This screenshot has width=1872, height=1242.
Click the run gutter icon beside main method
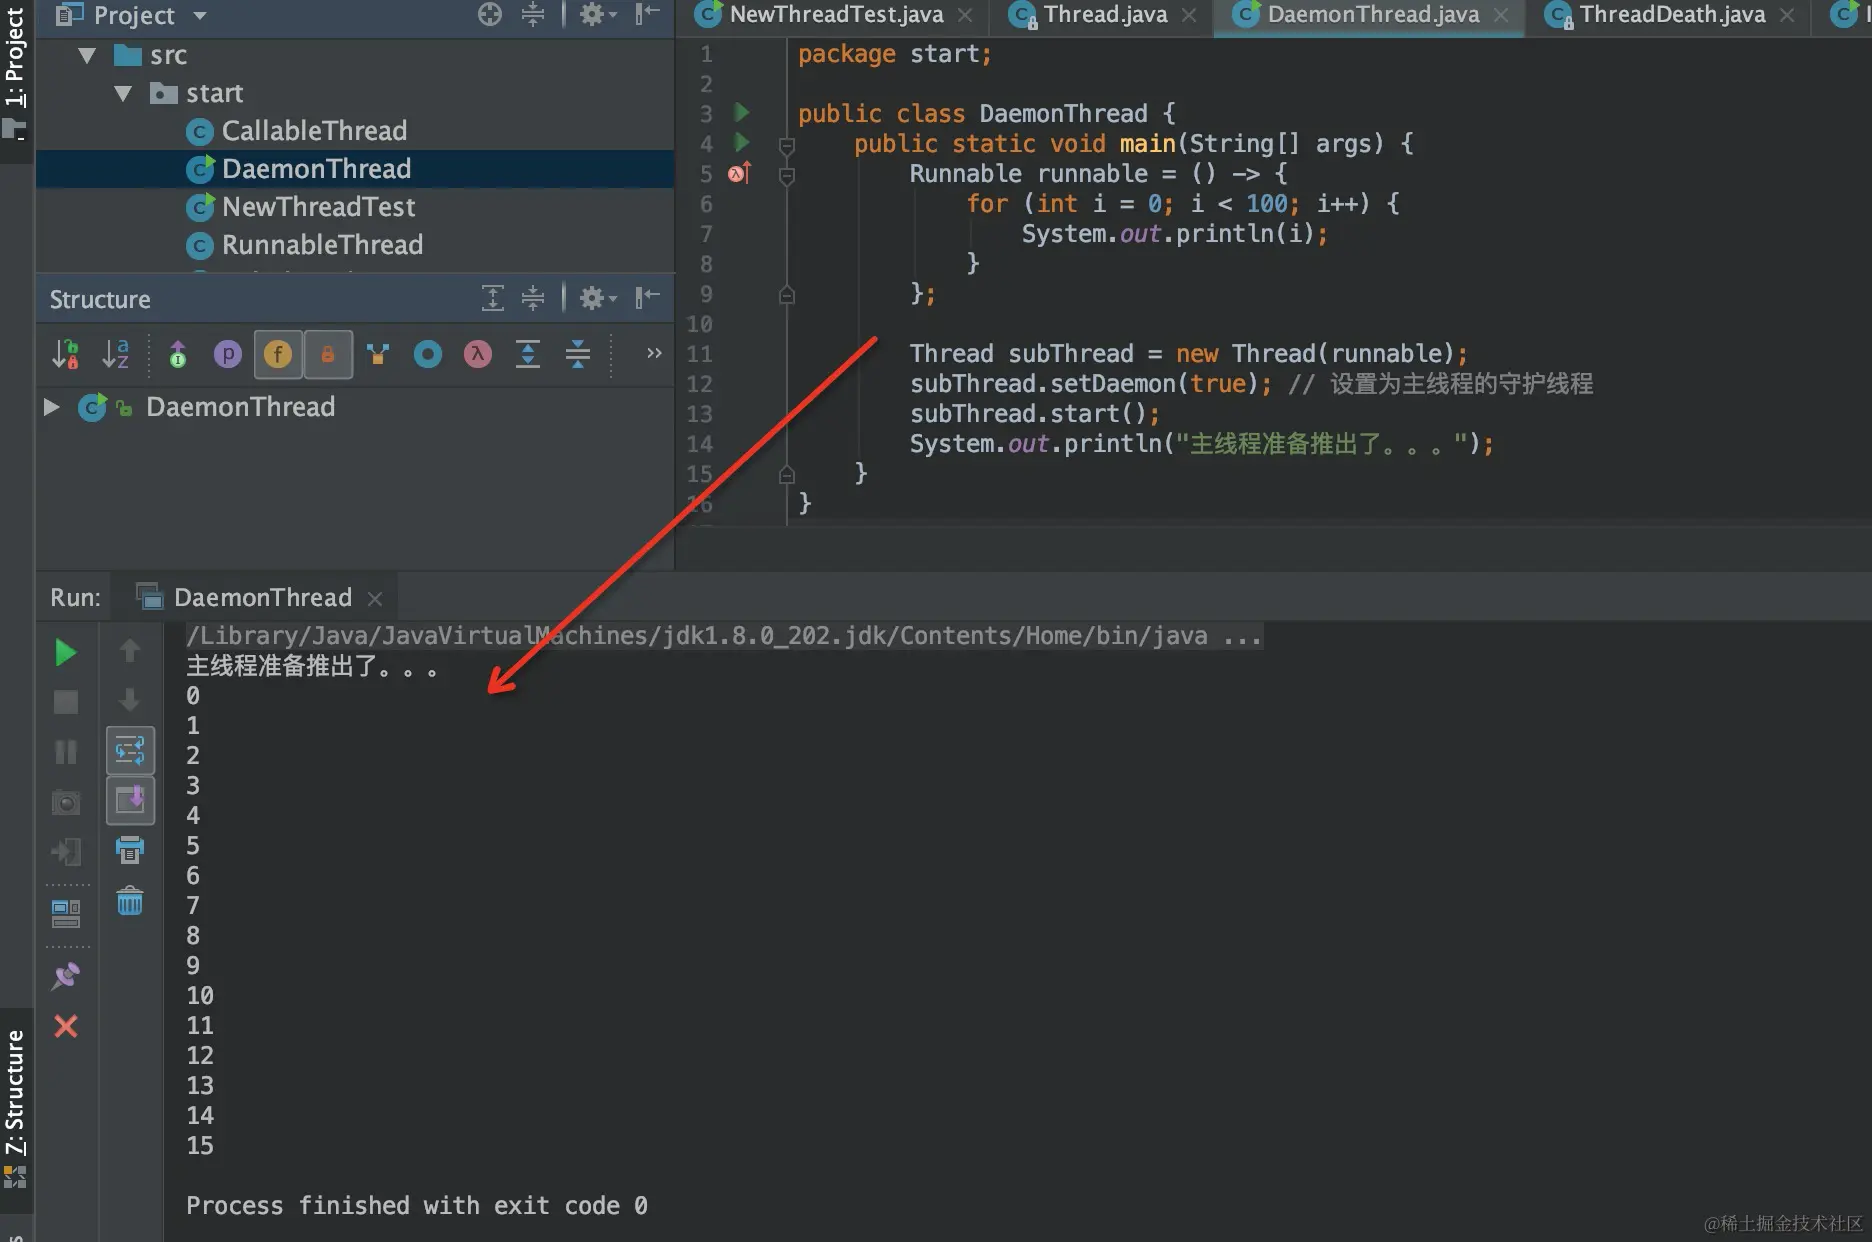point(742,142)
